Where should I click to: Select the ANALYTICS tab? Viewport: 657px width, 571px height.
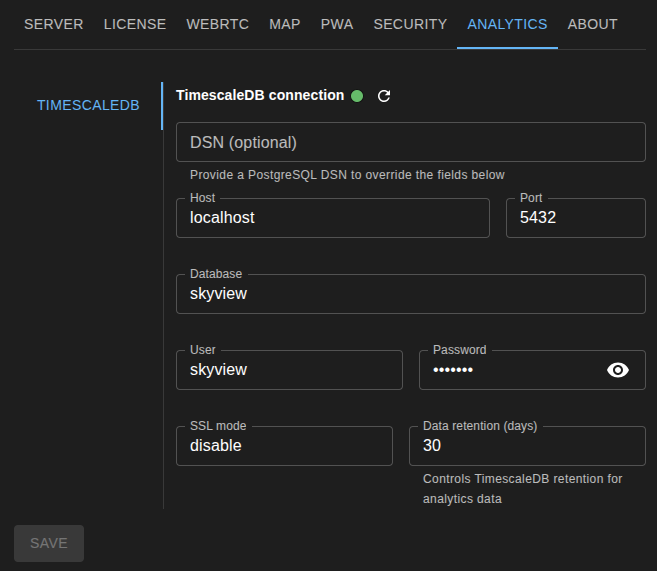(x=507, y=24)
